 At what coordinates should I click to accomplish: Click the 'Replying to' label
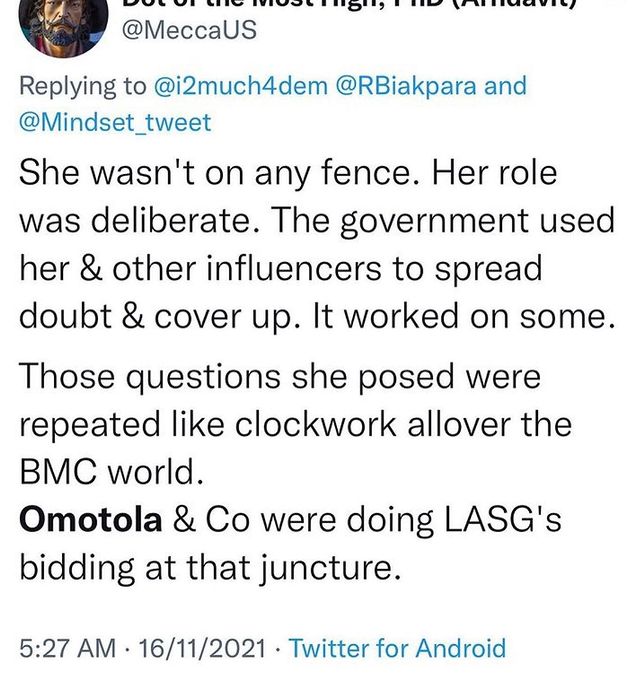(x=83, y=87)
